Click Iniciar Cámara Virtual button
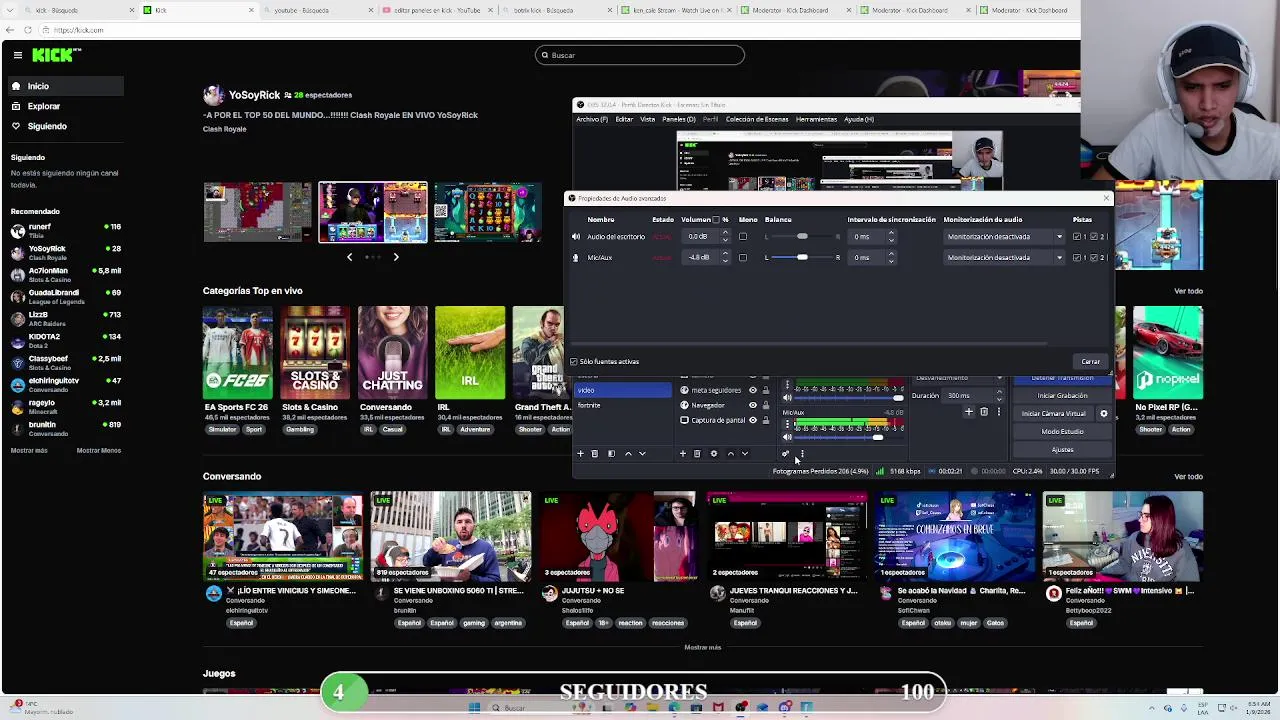 (1053, 414)
